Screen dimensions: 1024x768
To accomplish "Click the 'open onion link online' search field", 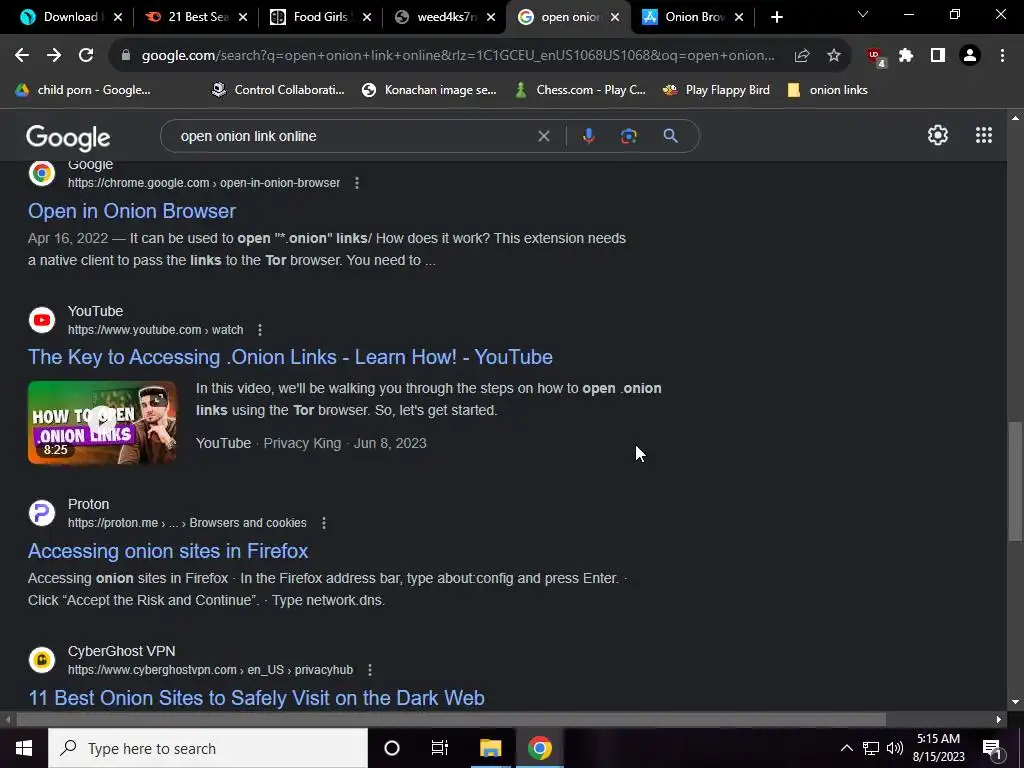I will tap(353, 136).
